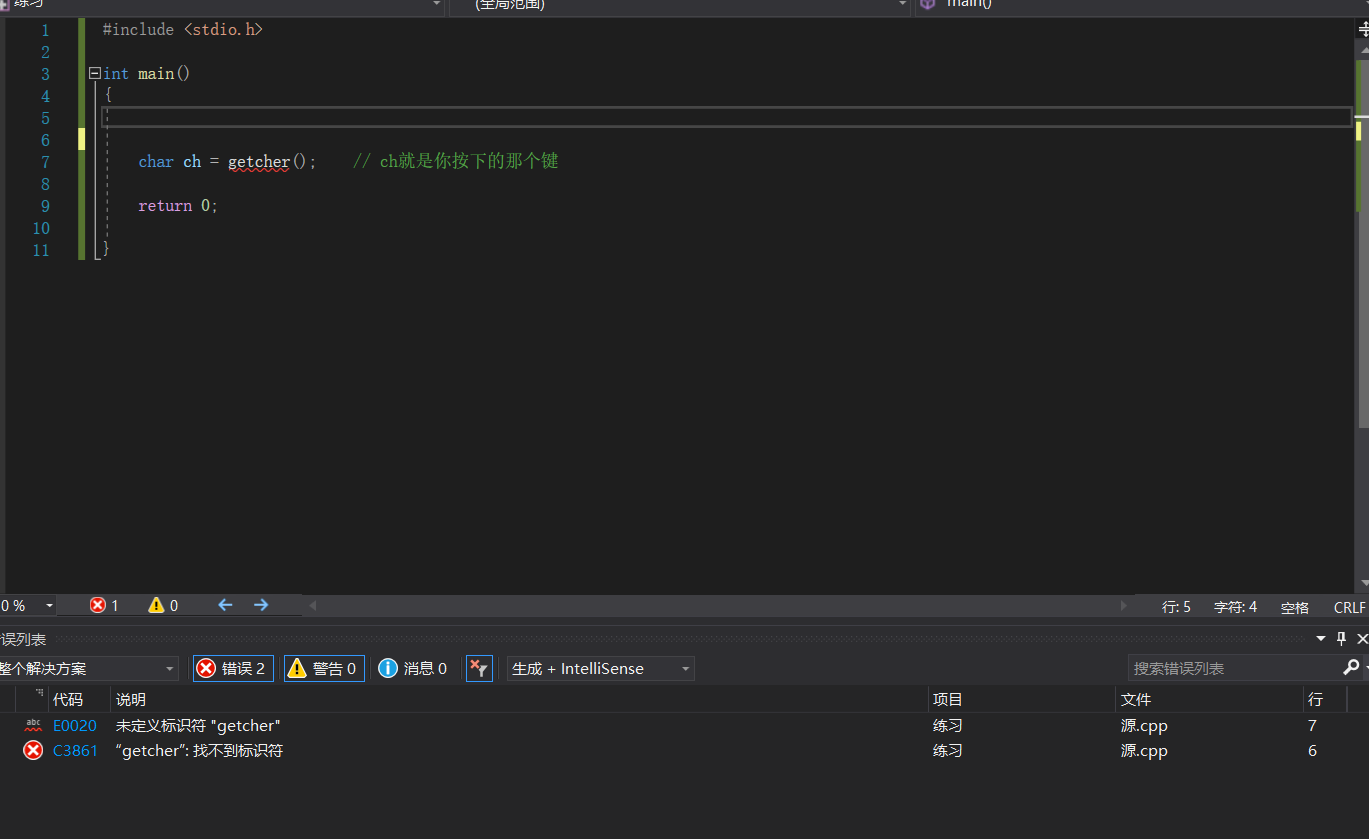Click the 行: 5 status indicator
1369x839 pixels.
point(1176,606)
